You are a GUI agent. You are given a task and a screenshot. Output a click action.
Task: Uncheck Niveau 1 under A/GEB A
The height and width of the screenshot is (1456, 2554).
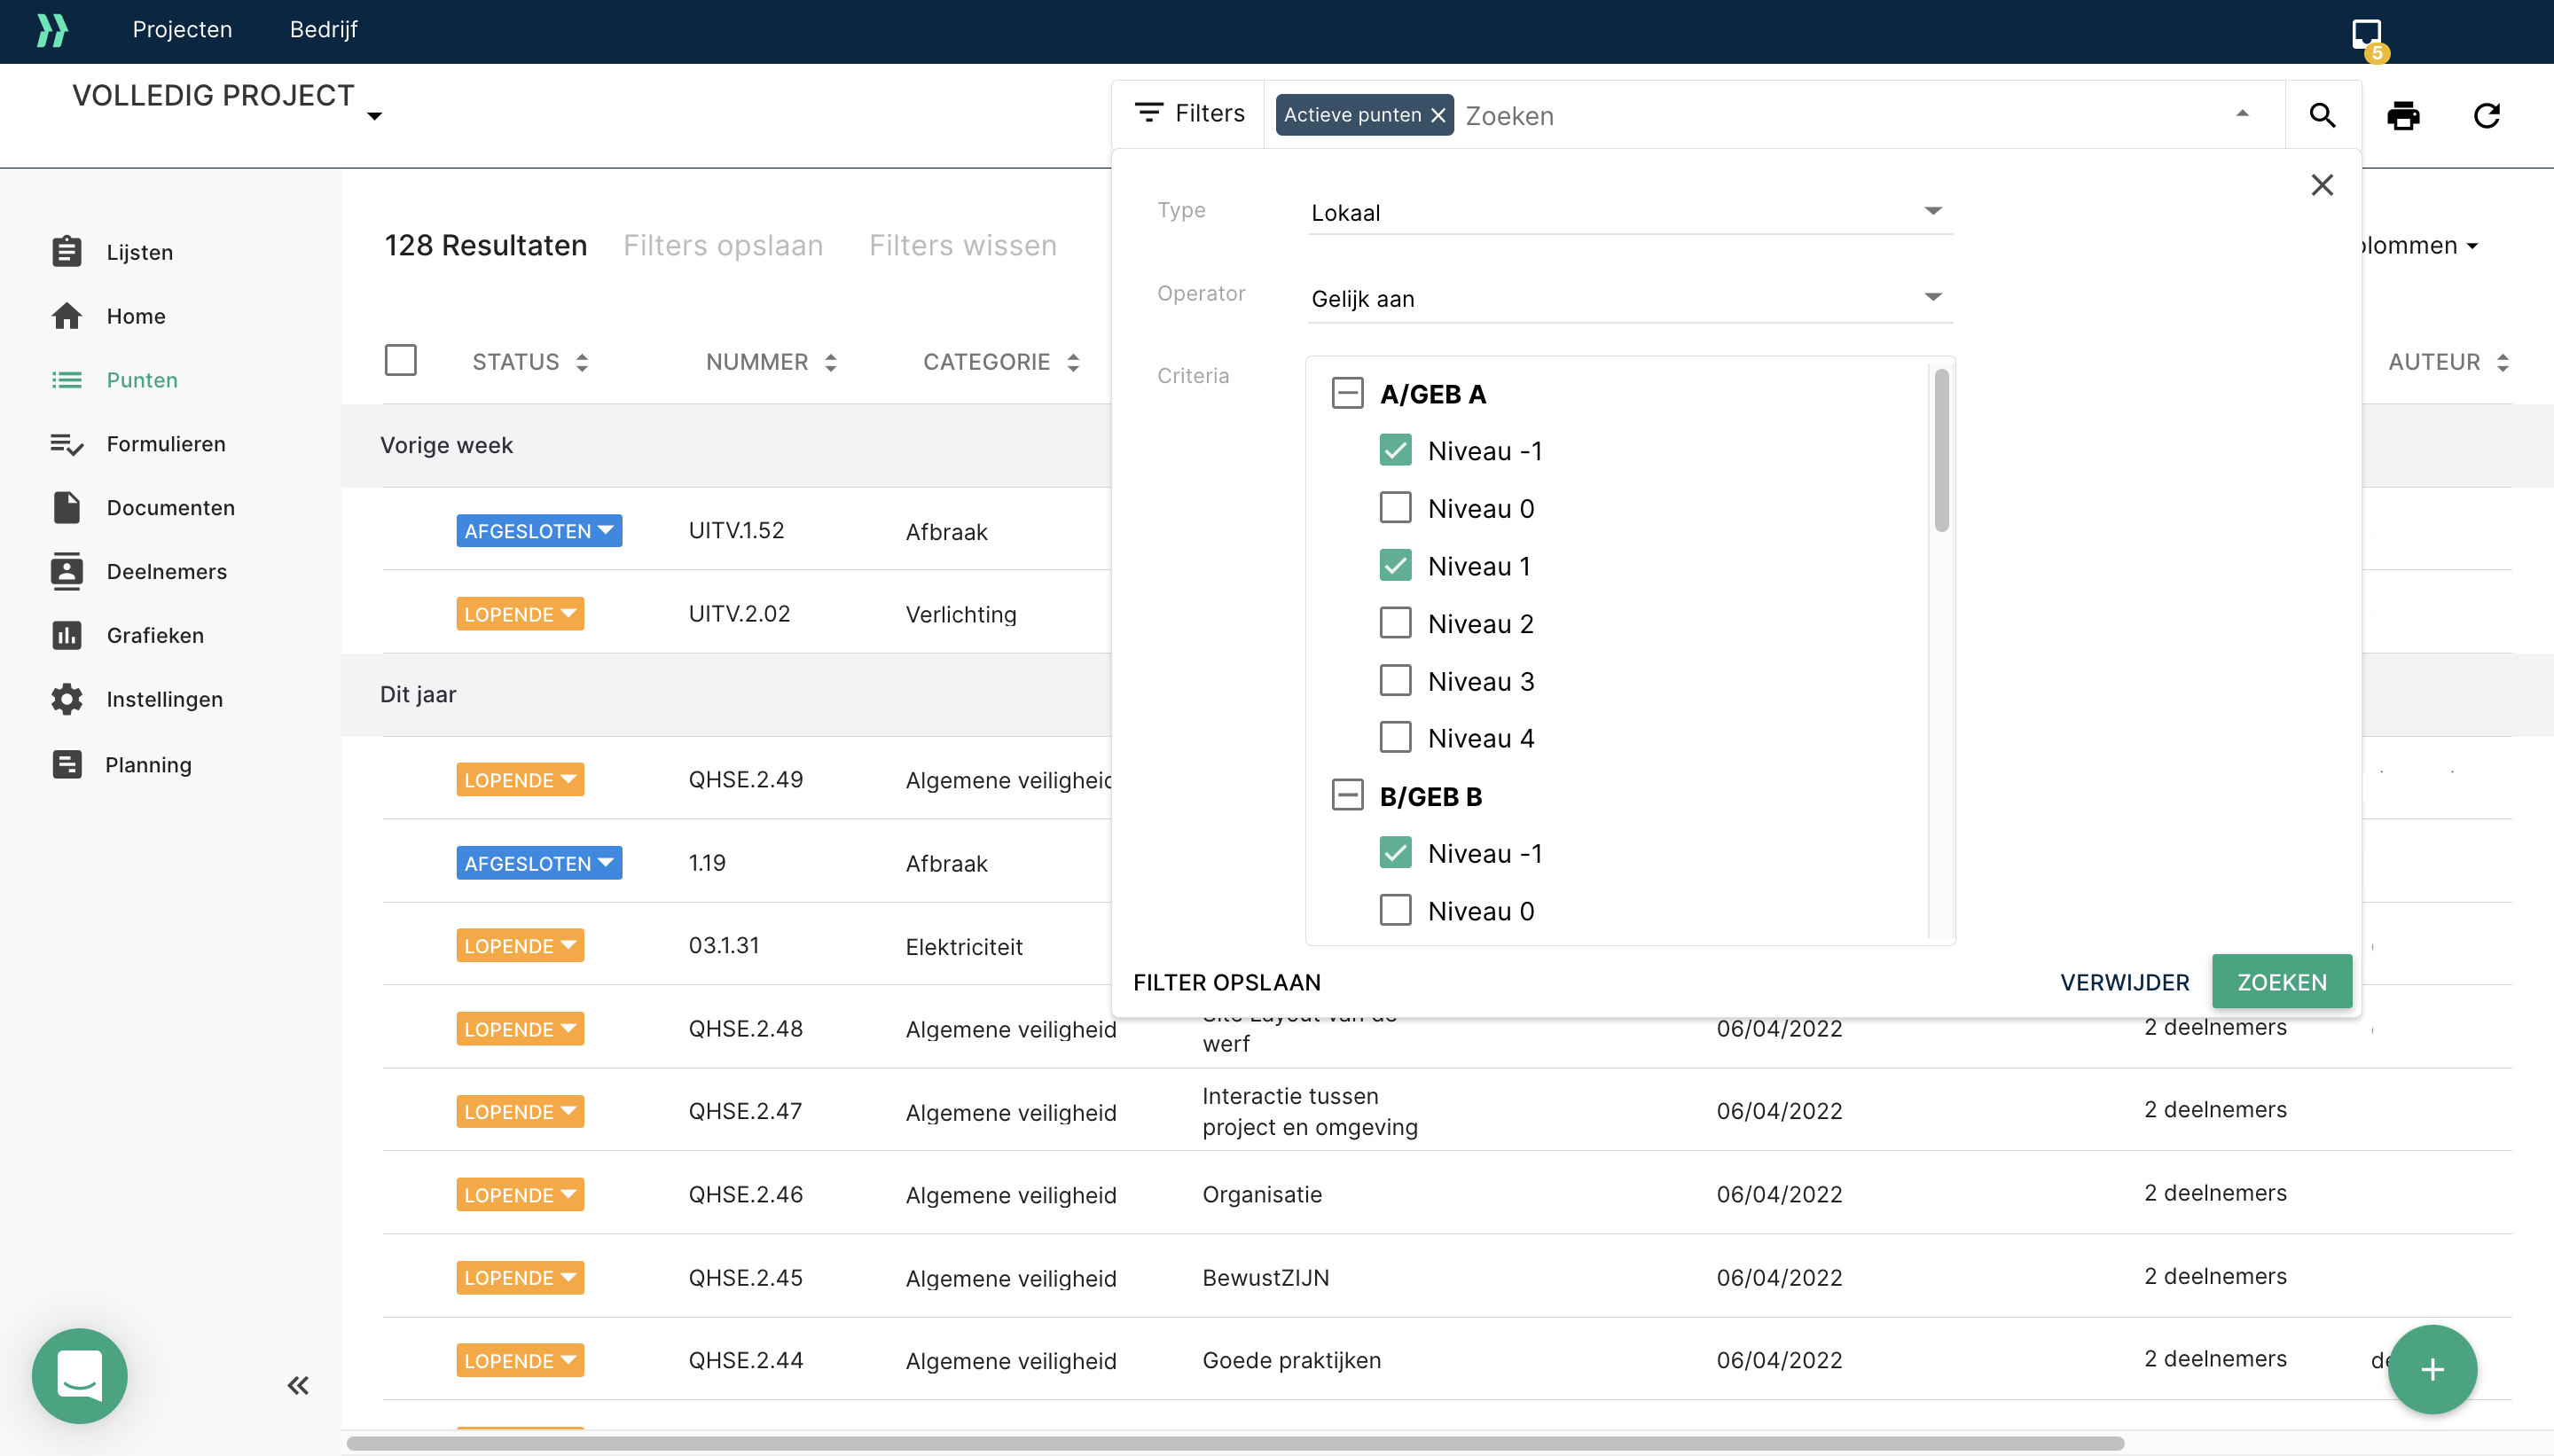[x=1395, y=565]
